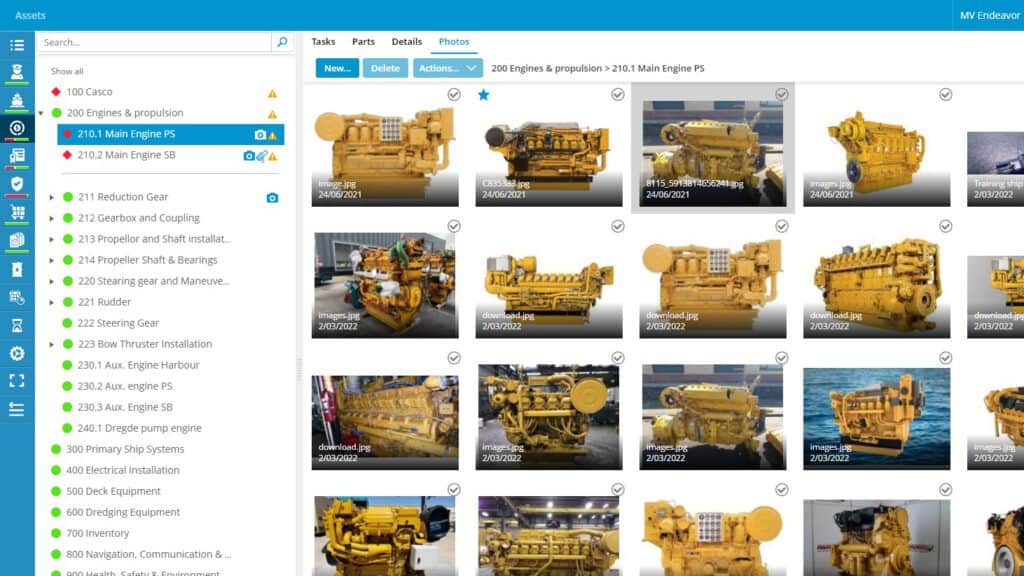This screenshot has height=576, width=1024.
Task: Open the Parts tab
Action: pyautogui.click(x=363, y=42)
